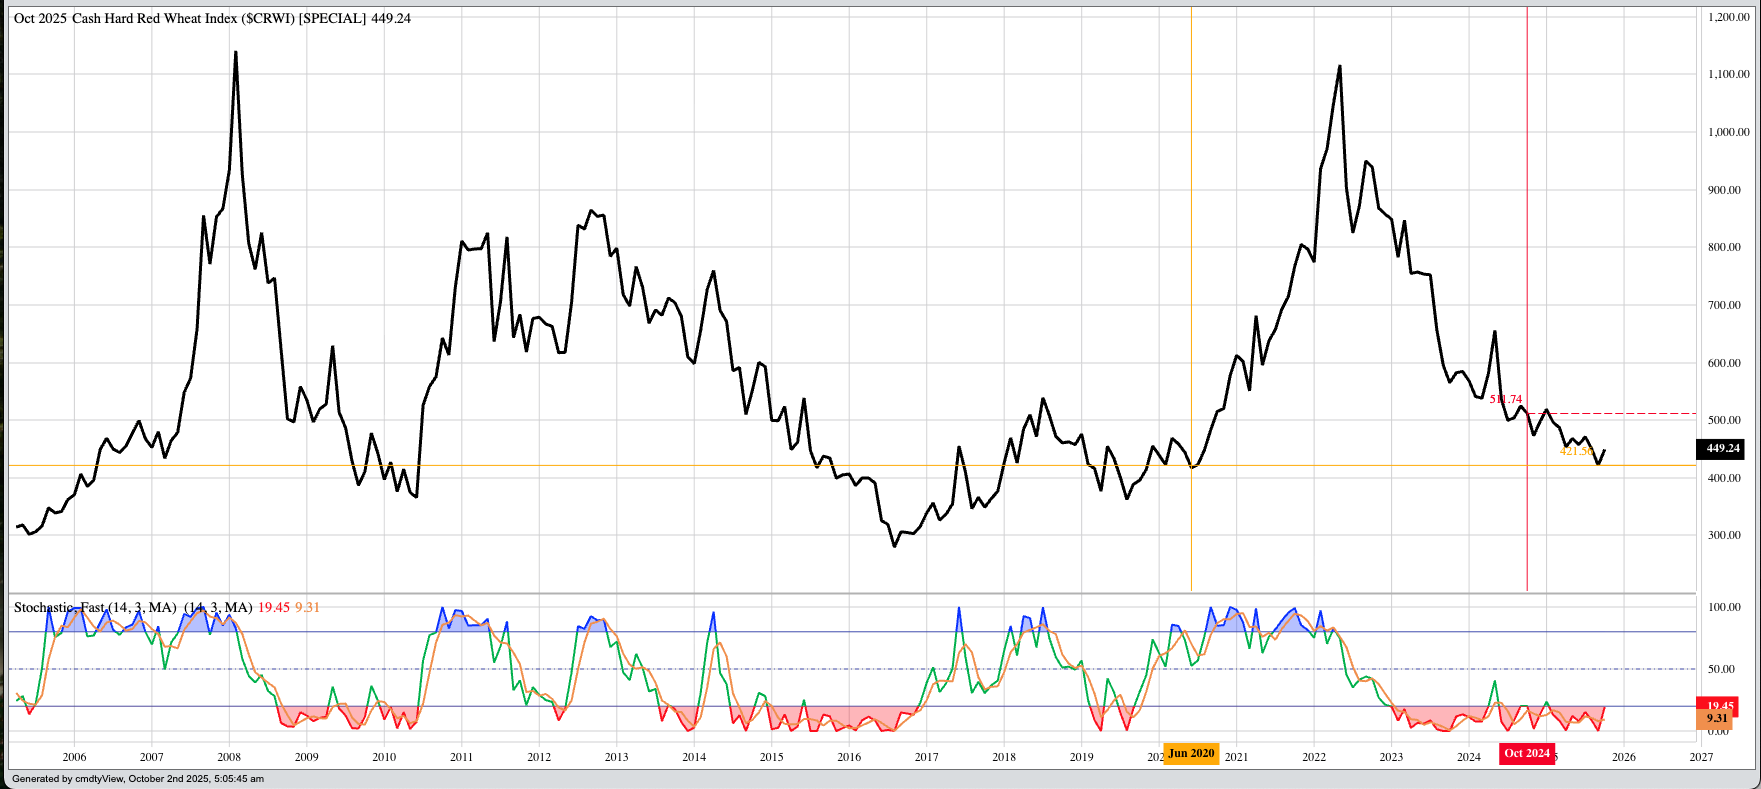
Task: Click the 2012 year label on the time axis
Action: [x=539, y=757]
